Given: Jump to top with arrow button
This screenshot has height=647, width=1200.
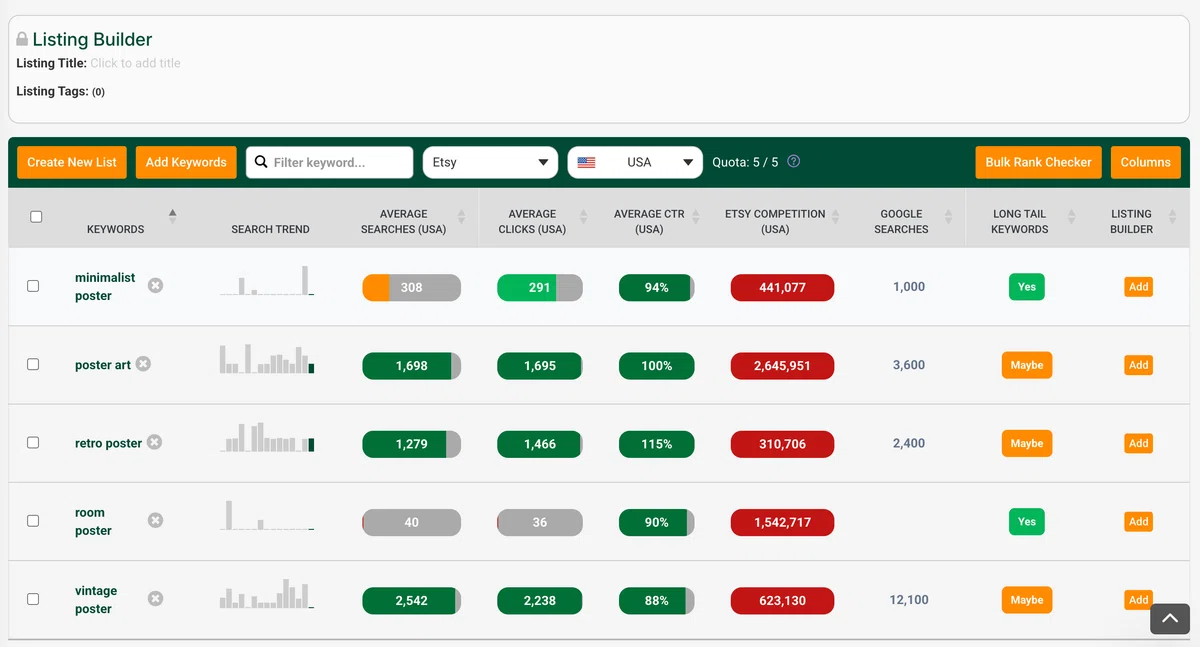Looking at the screenshot, I should tap(1170, 619).
